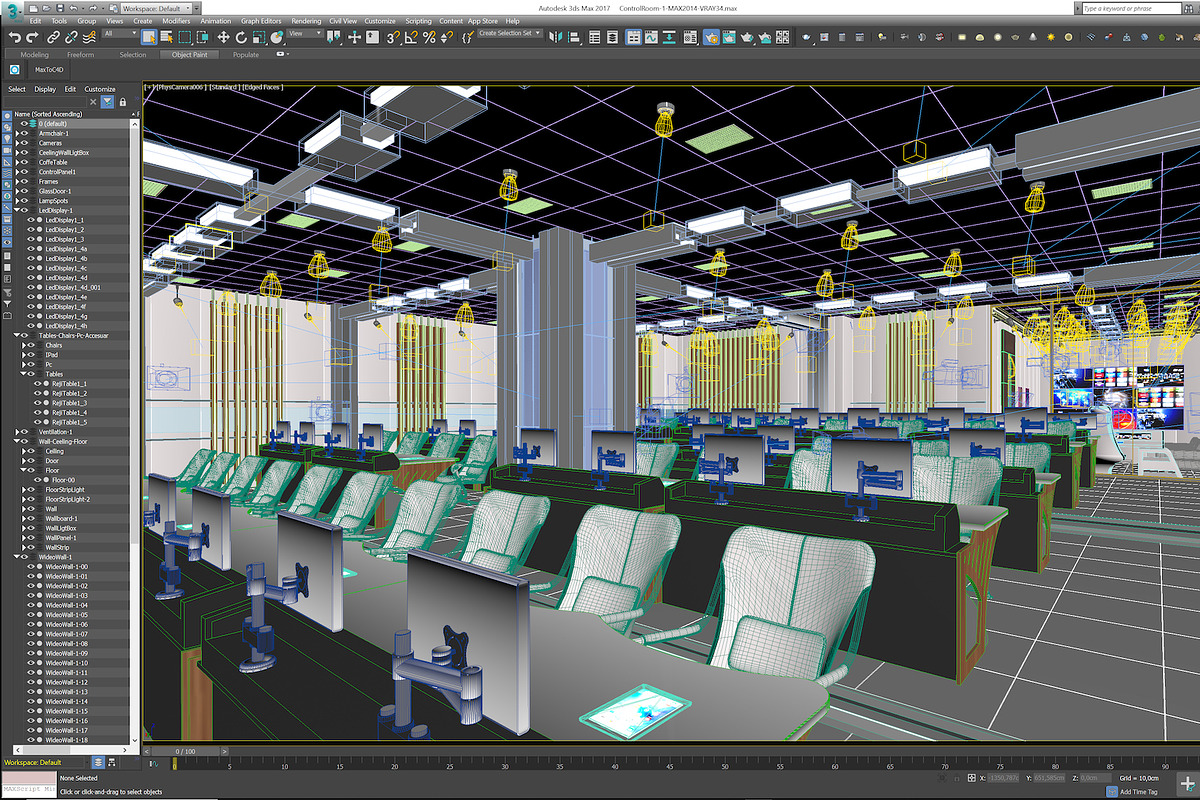
Task: Open the Rendering menu
Action: point(306,20)
